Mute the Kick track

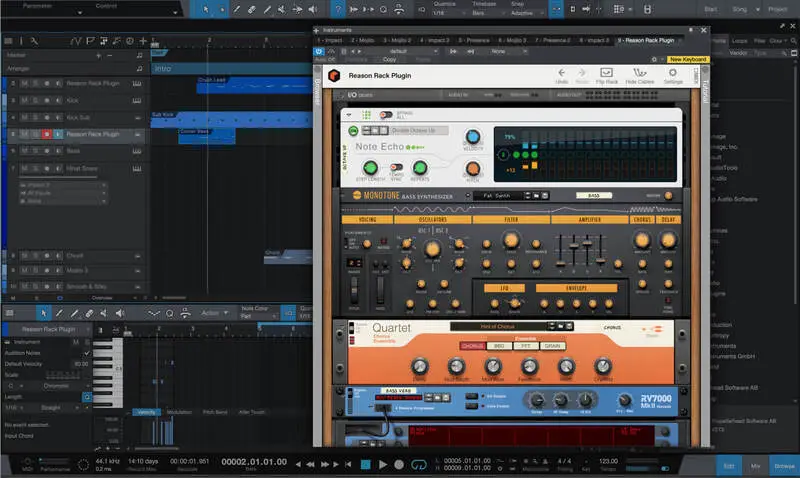(24, 101)
